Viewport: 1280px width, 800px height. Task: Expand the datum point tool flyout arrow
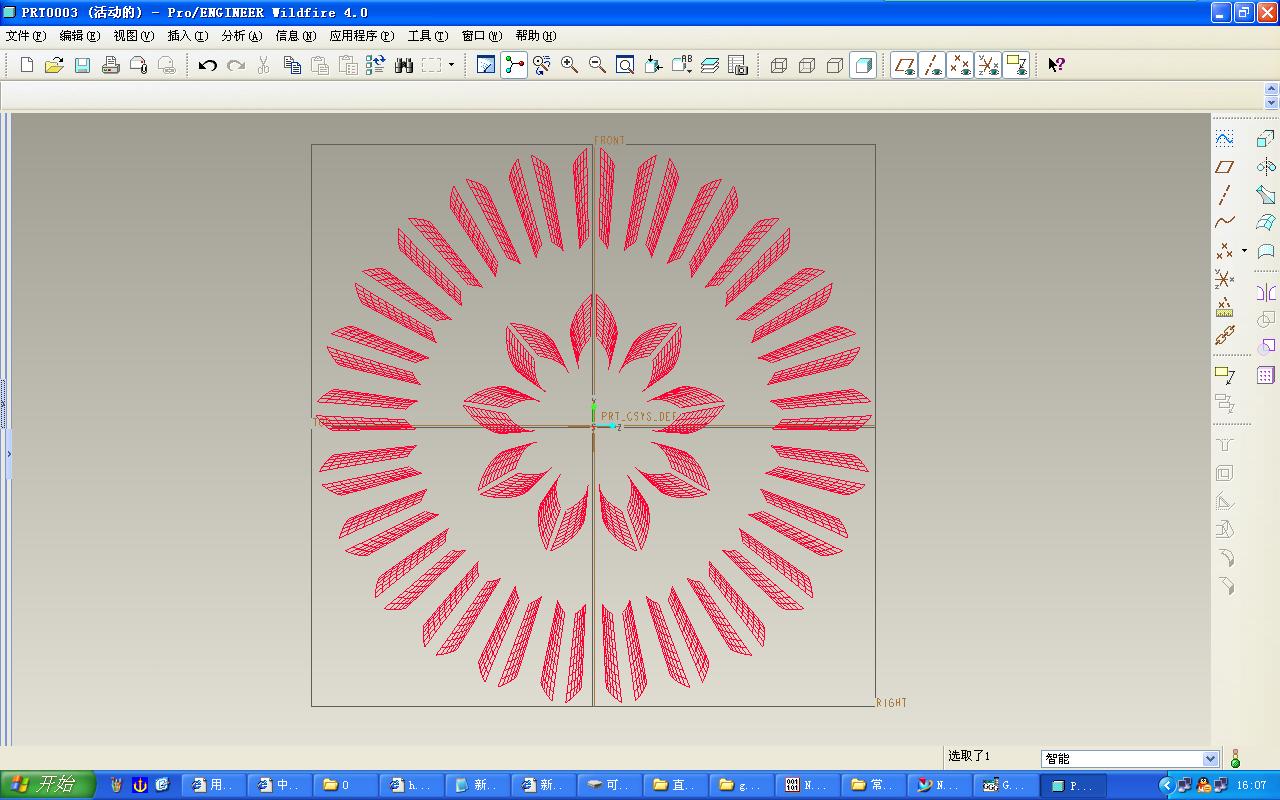1244,250
